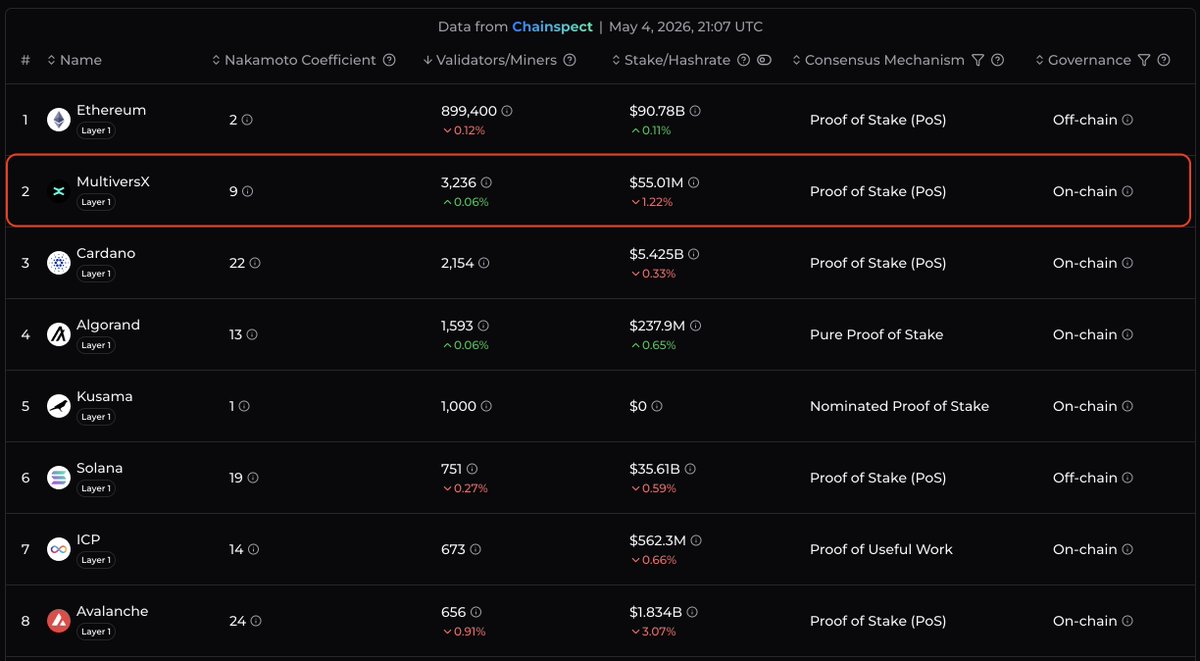Click info icon beside $237.9M stake
Viewport: 1200px width, 661px height.
point(696,326)
